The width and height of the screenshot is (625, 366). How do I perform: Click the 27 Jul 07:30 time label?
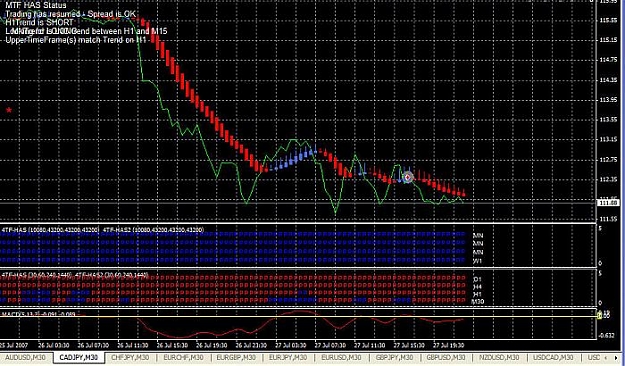(x=330, y=345)
